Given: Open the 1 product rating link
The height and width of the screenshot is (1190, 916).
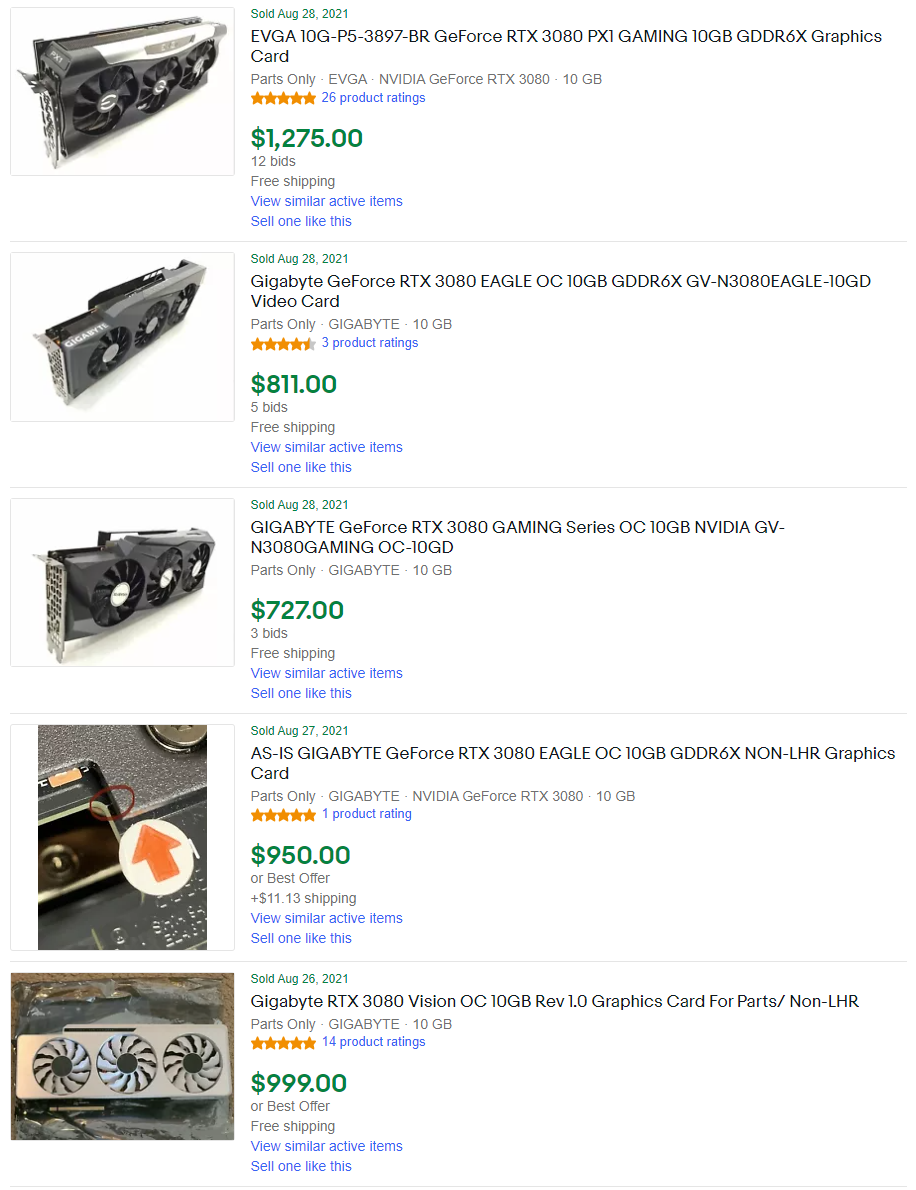Looking at the screenshot, I should (x=366, y=814).
